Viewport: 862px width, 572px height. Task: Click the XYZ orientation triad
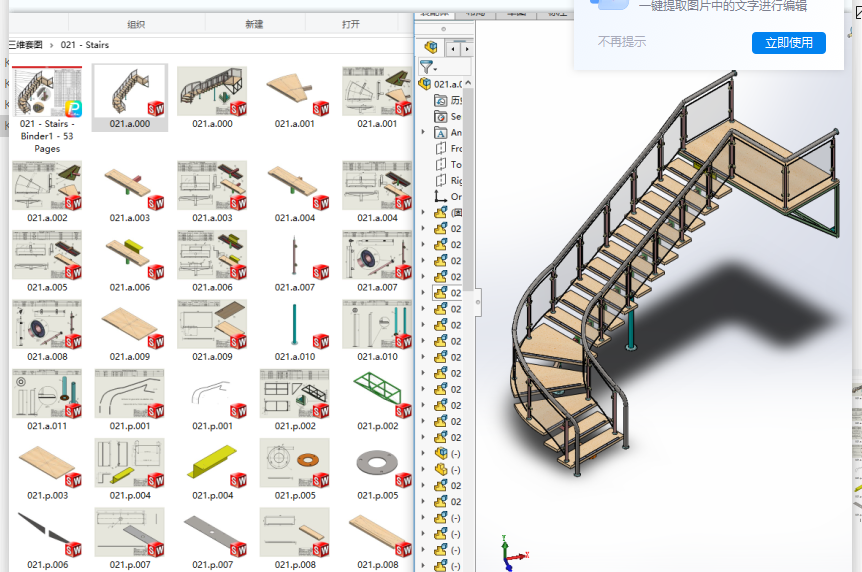512,554
